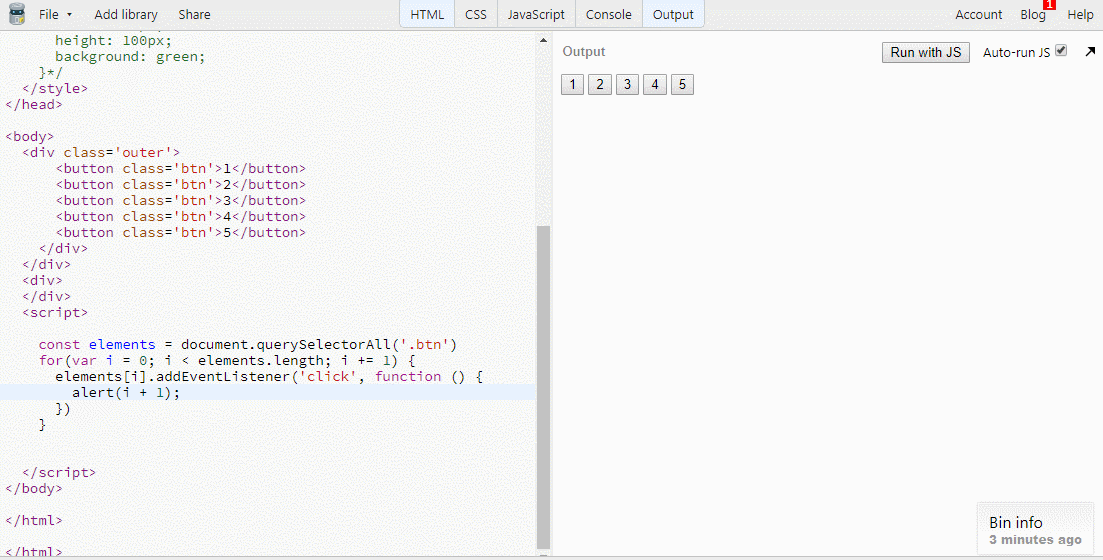This screenshot has height=560, width=1103.
Task: Click the button markup line ending '>3</button>'
Action: pos(181,201)
